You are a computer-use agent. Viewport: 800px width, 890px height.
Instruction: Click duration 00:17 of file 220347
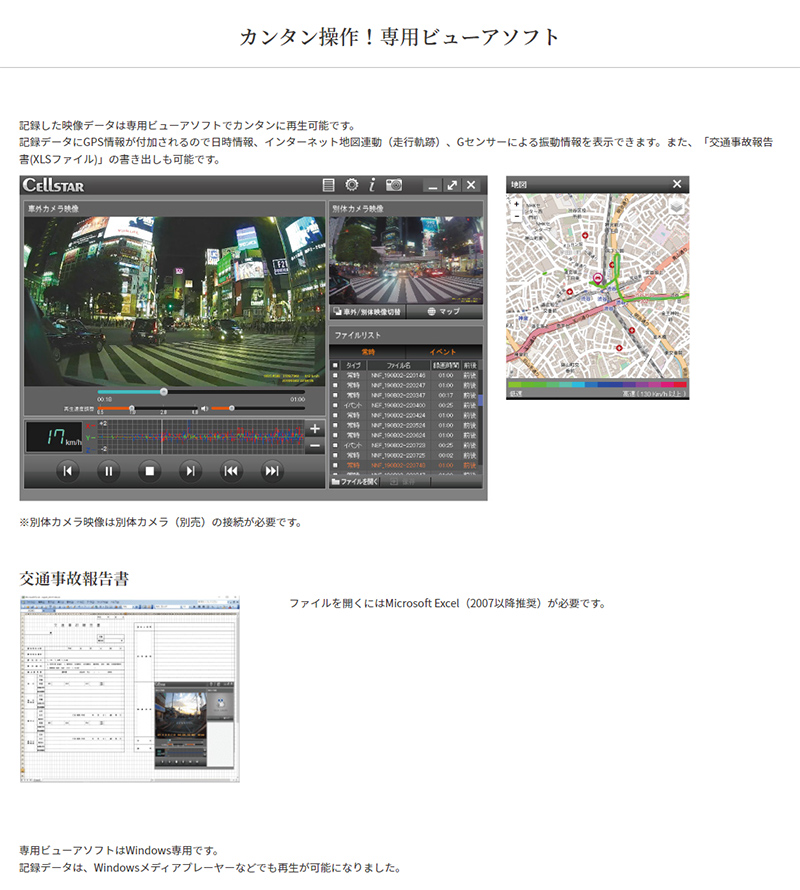[x=446, y=395]
